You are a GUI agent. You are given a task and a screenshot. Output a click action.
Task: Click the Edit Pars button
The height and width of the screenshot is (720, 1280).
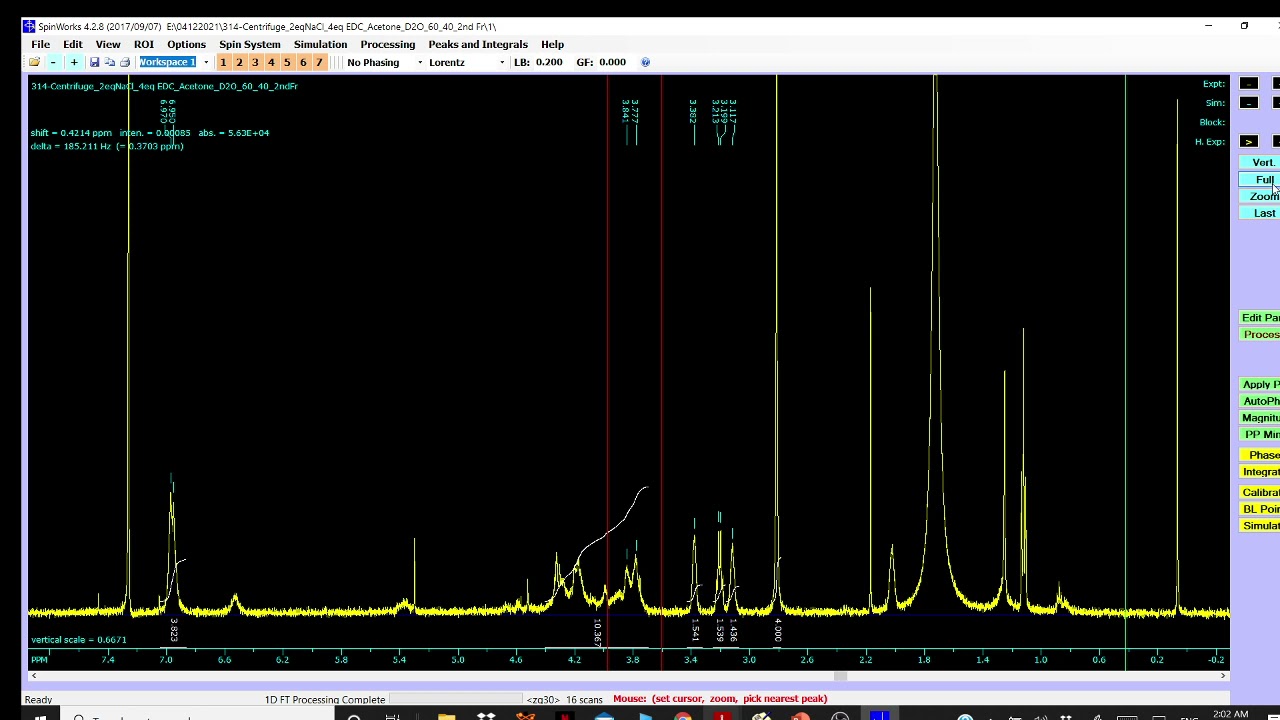(1260, 318)
